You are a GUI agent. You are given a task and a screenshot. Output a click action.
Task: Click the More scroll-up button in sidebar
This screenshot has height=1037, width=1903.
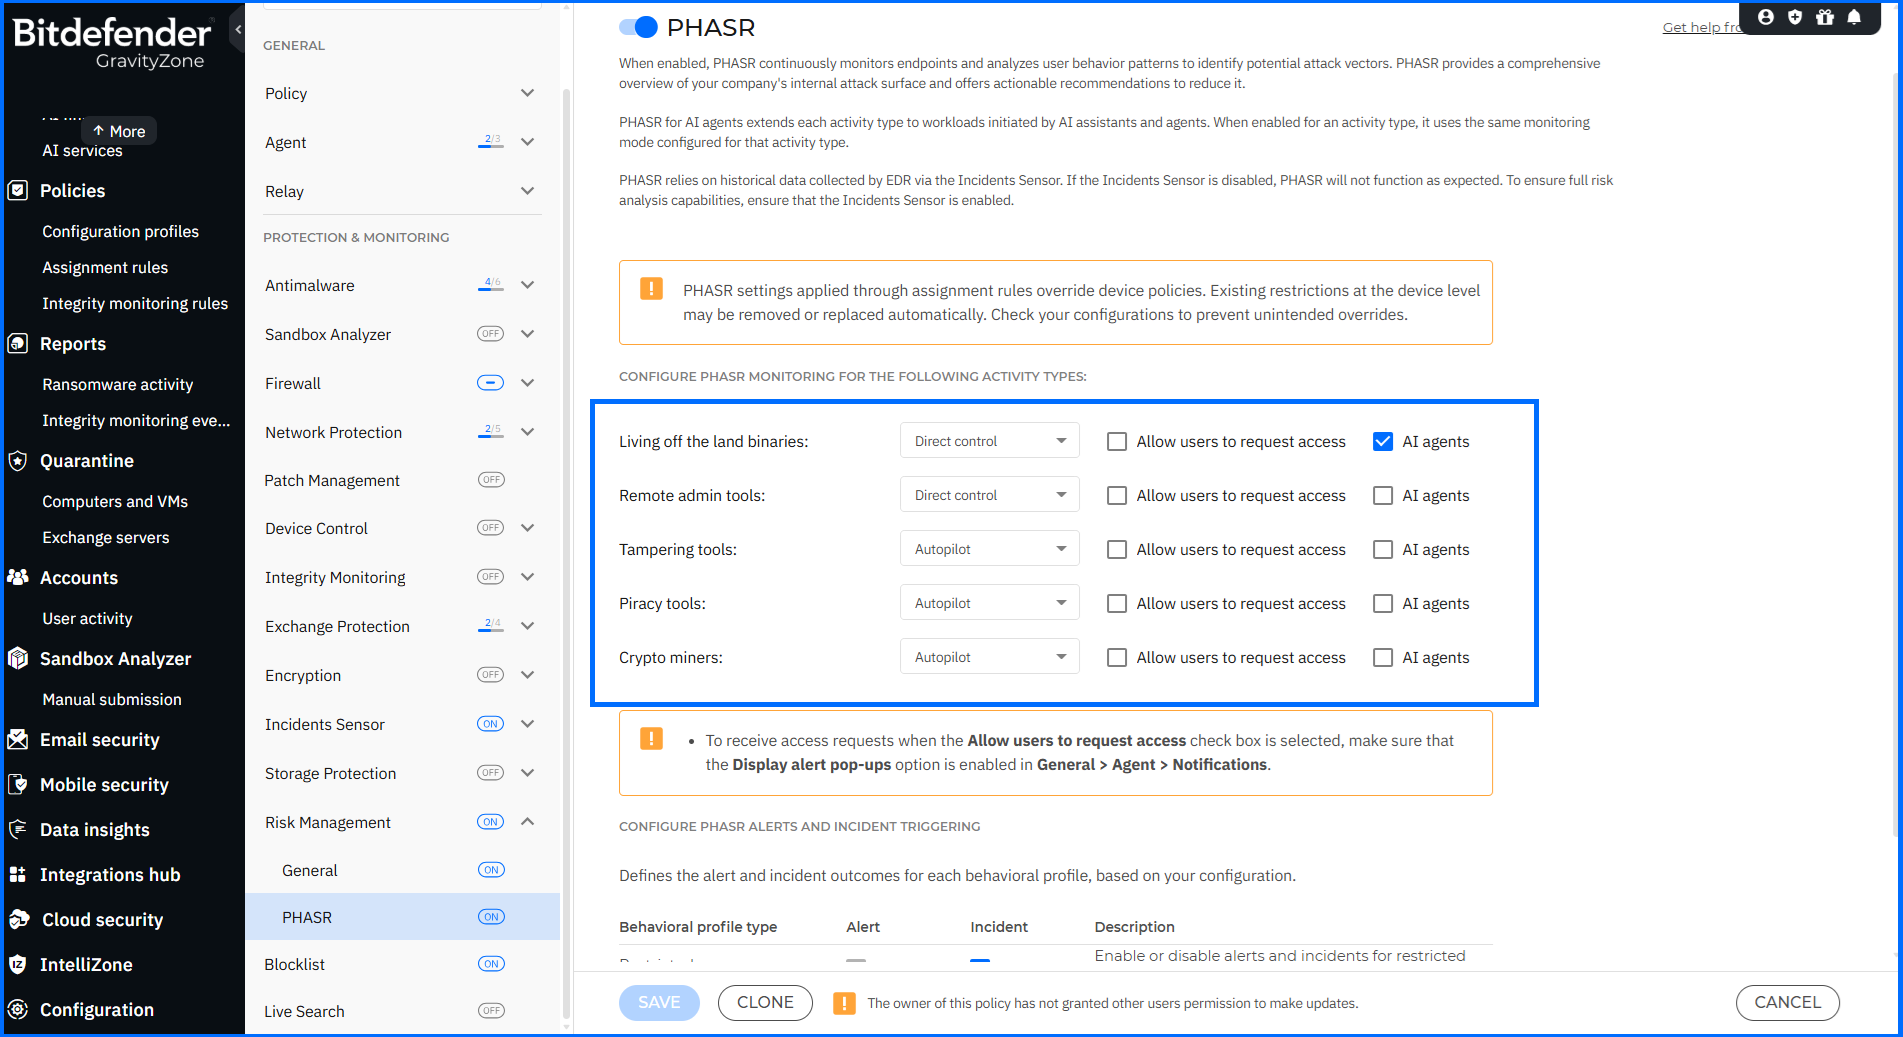point(119,131)
